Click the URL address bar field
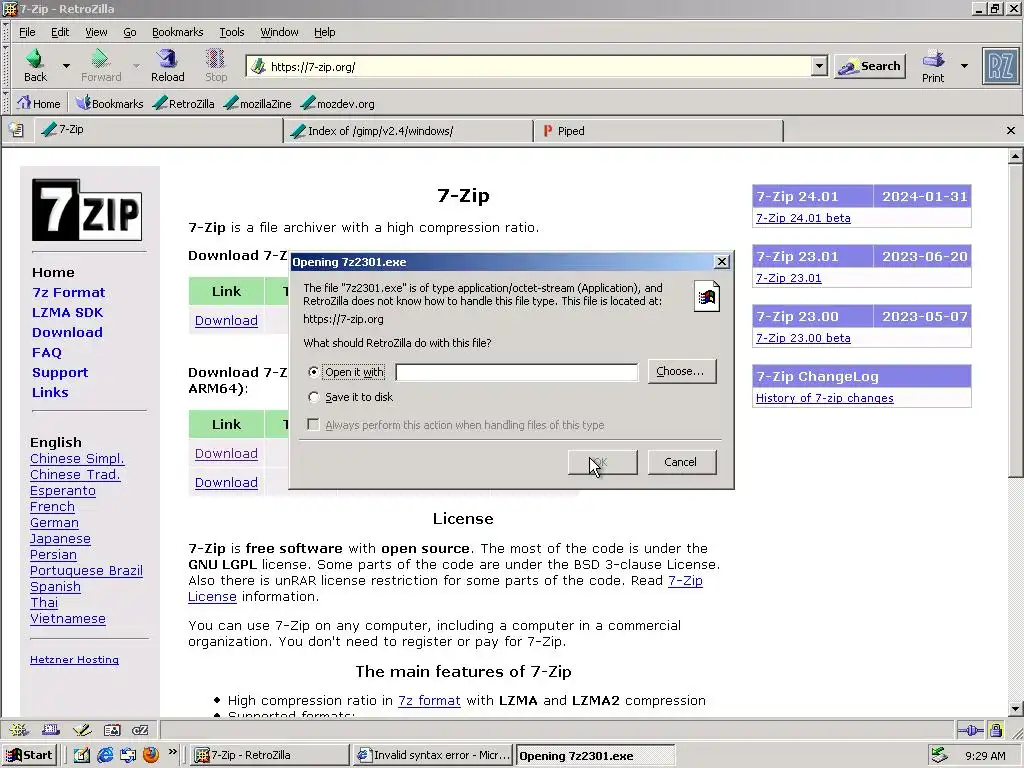 pyautogui.click(x=539, y=66)
